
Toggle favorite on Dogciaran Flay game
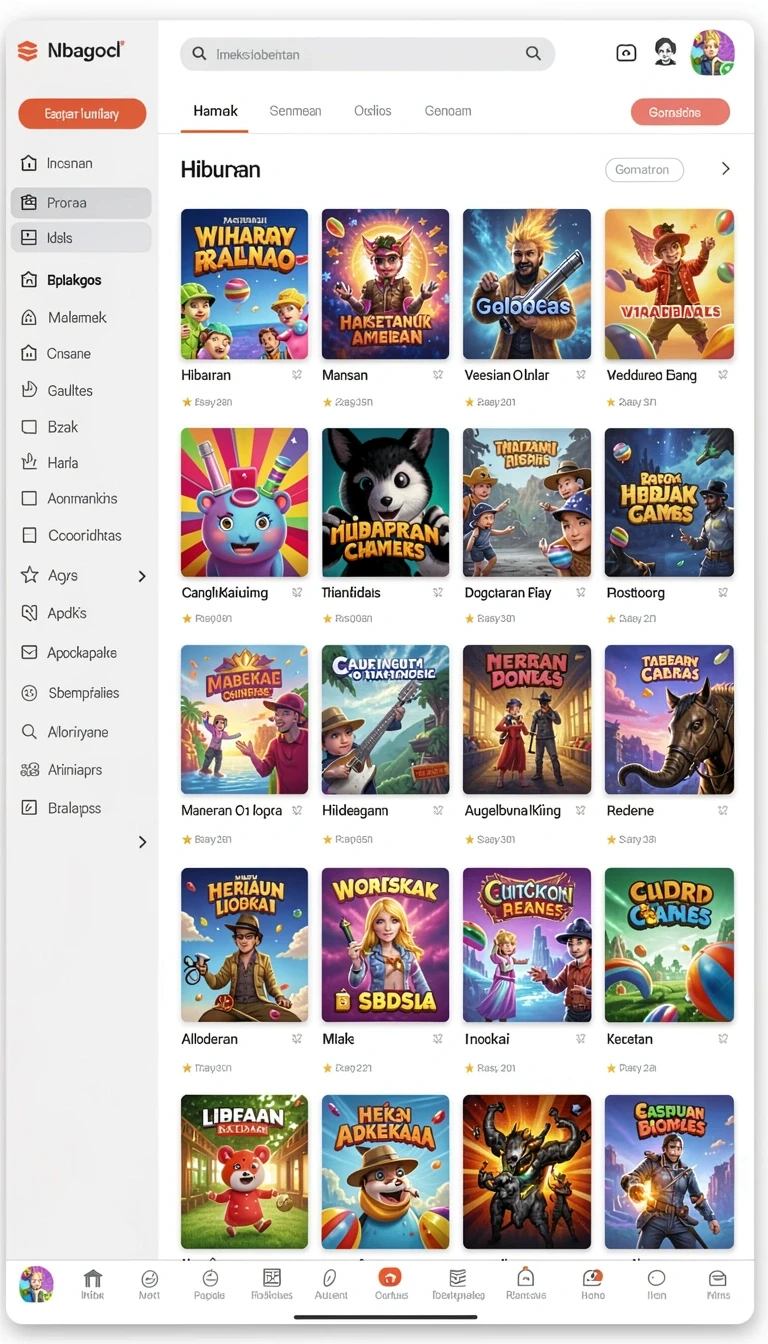(x=580, y=592)
